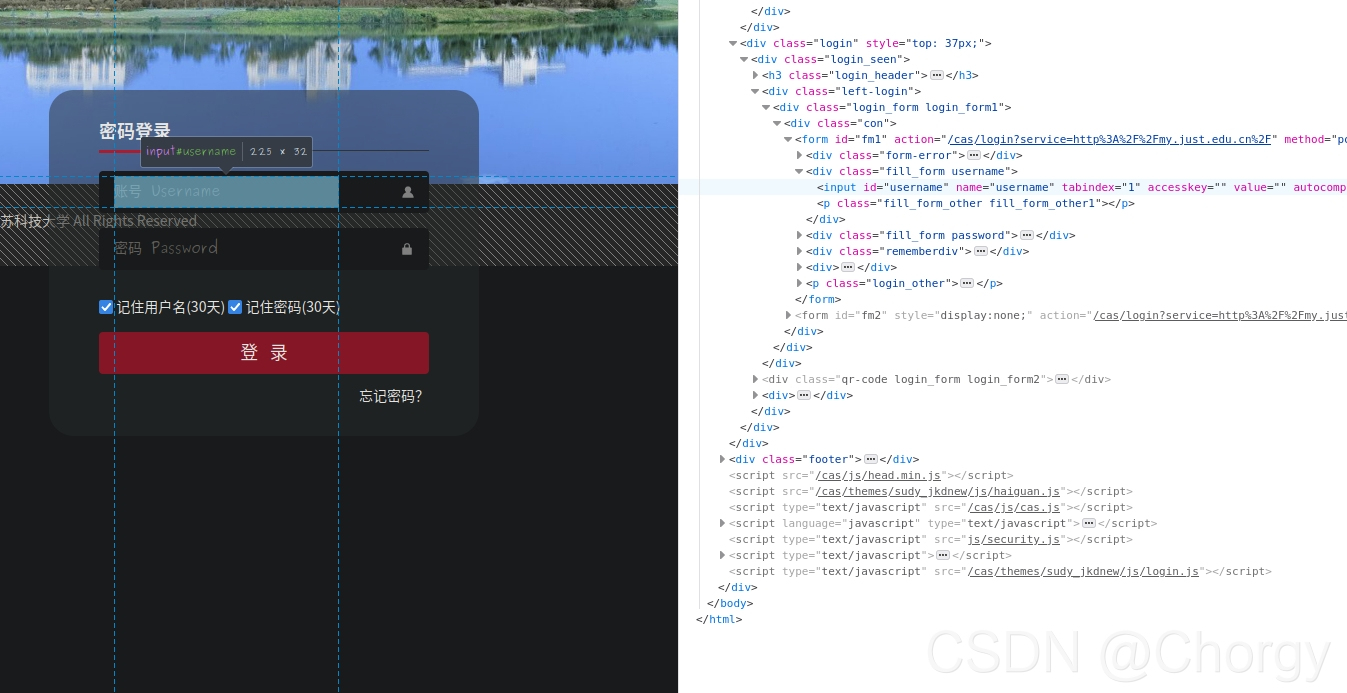Screen dimensions: 1347x693
Task: Open the js/security.js script link
Action: point(1014,539)
